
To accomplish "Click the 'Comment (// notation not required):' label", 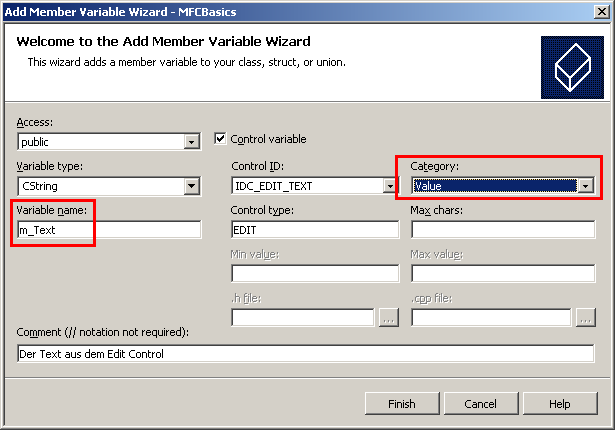I will 102,332.
